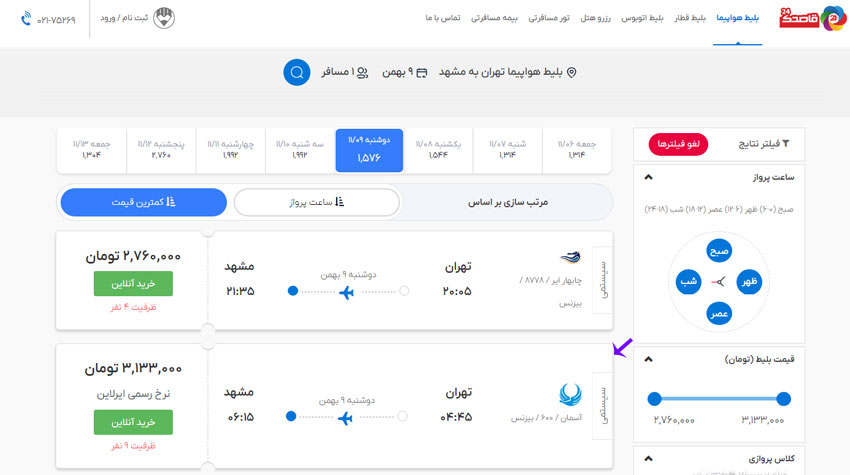Select date tab پنجشنبه ۱۱/۱۲
The height and width of the screenshot is (475, 850).
161,150
